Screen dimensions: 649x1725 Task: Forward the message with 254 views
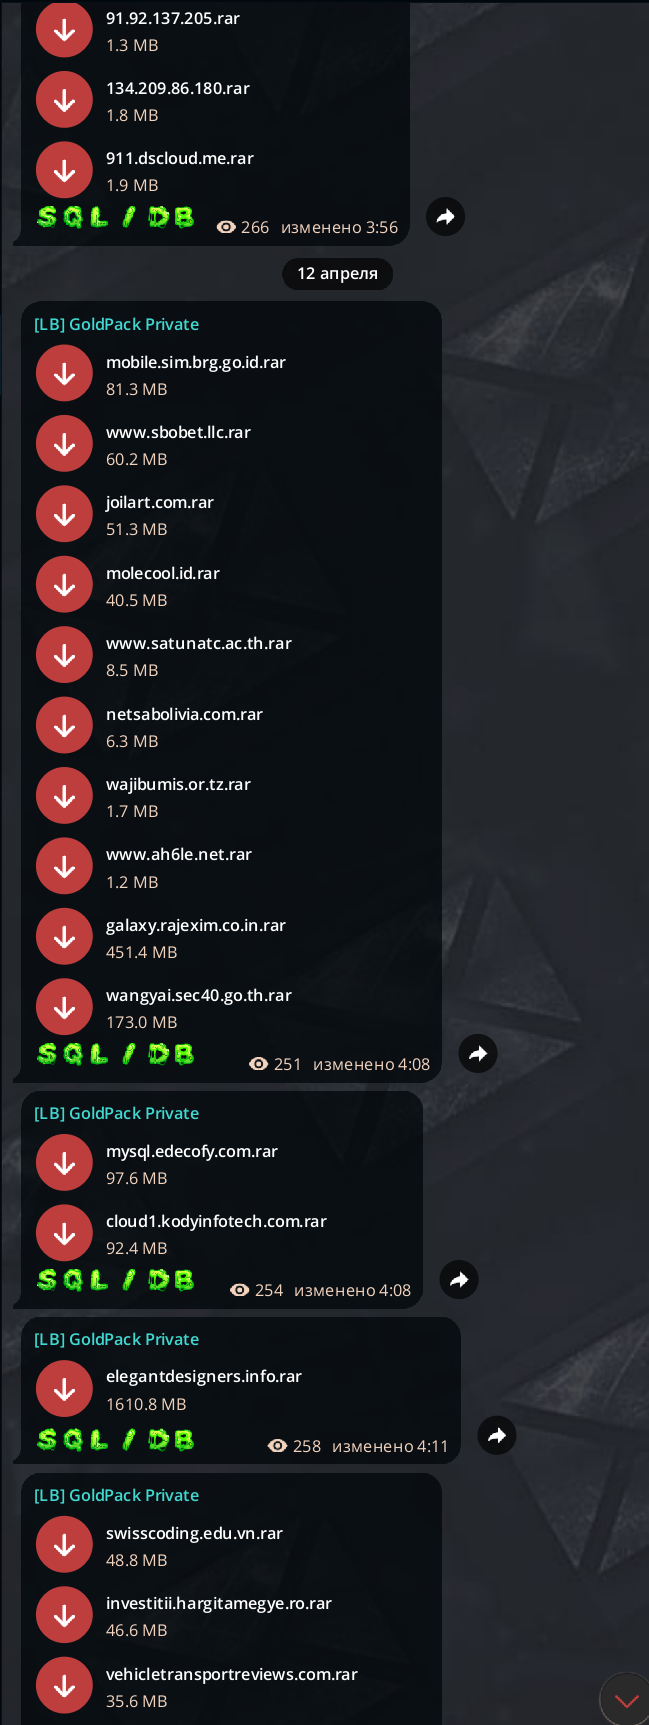459,1279
